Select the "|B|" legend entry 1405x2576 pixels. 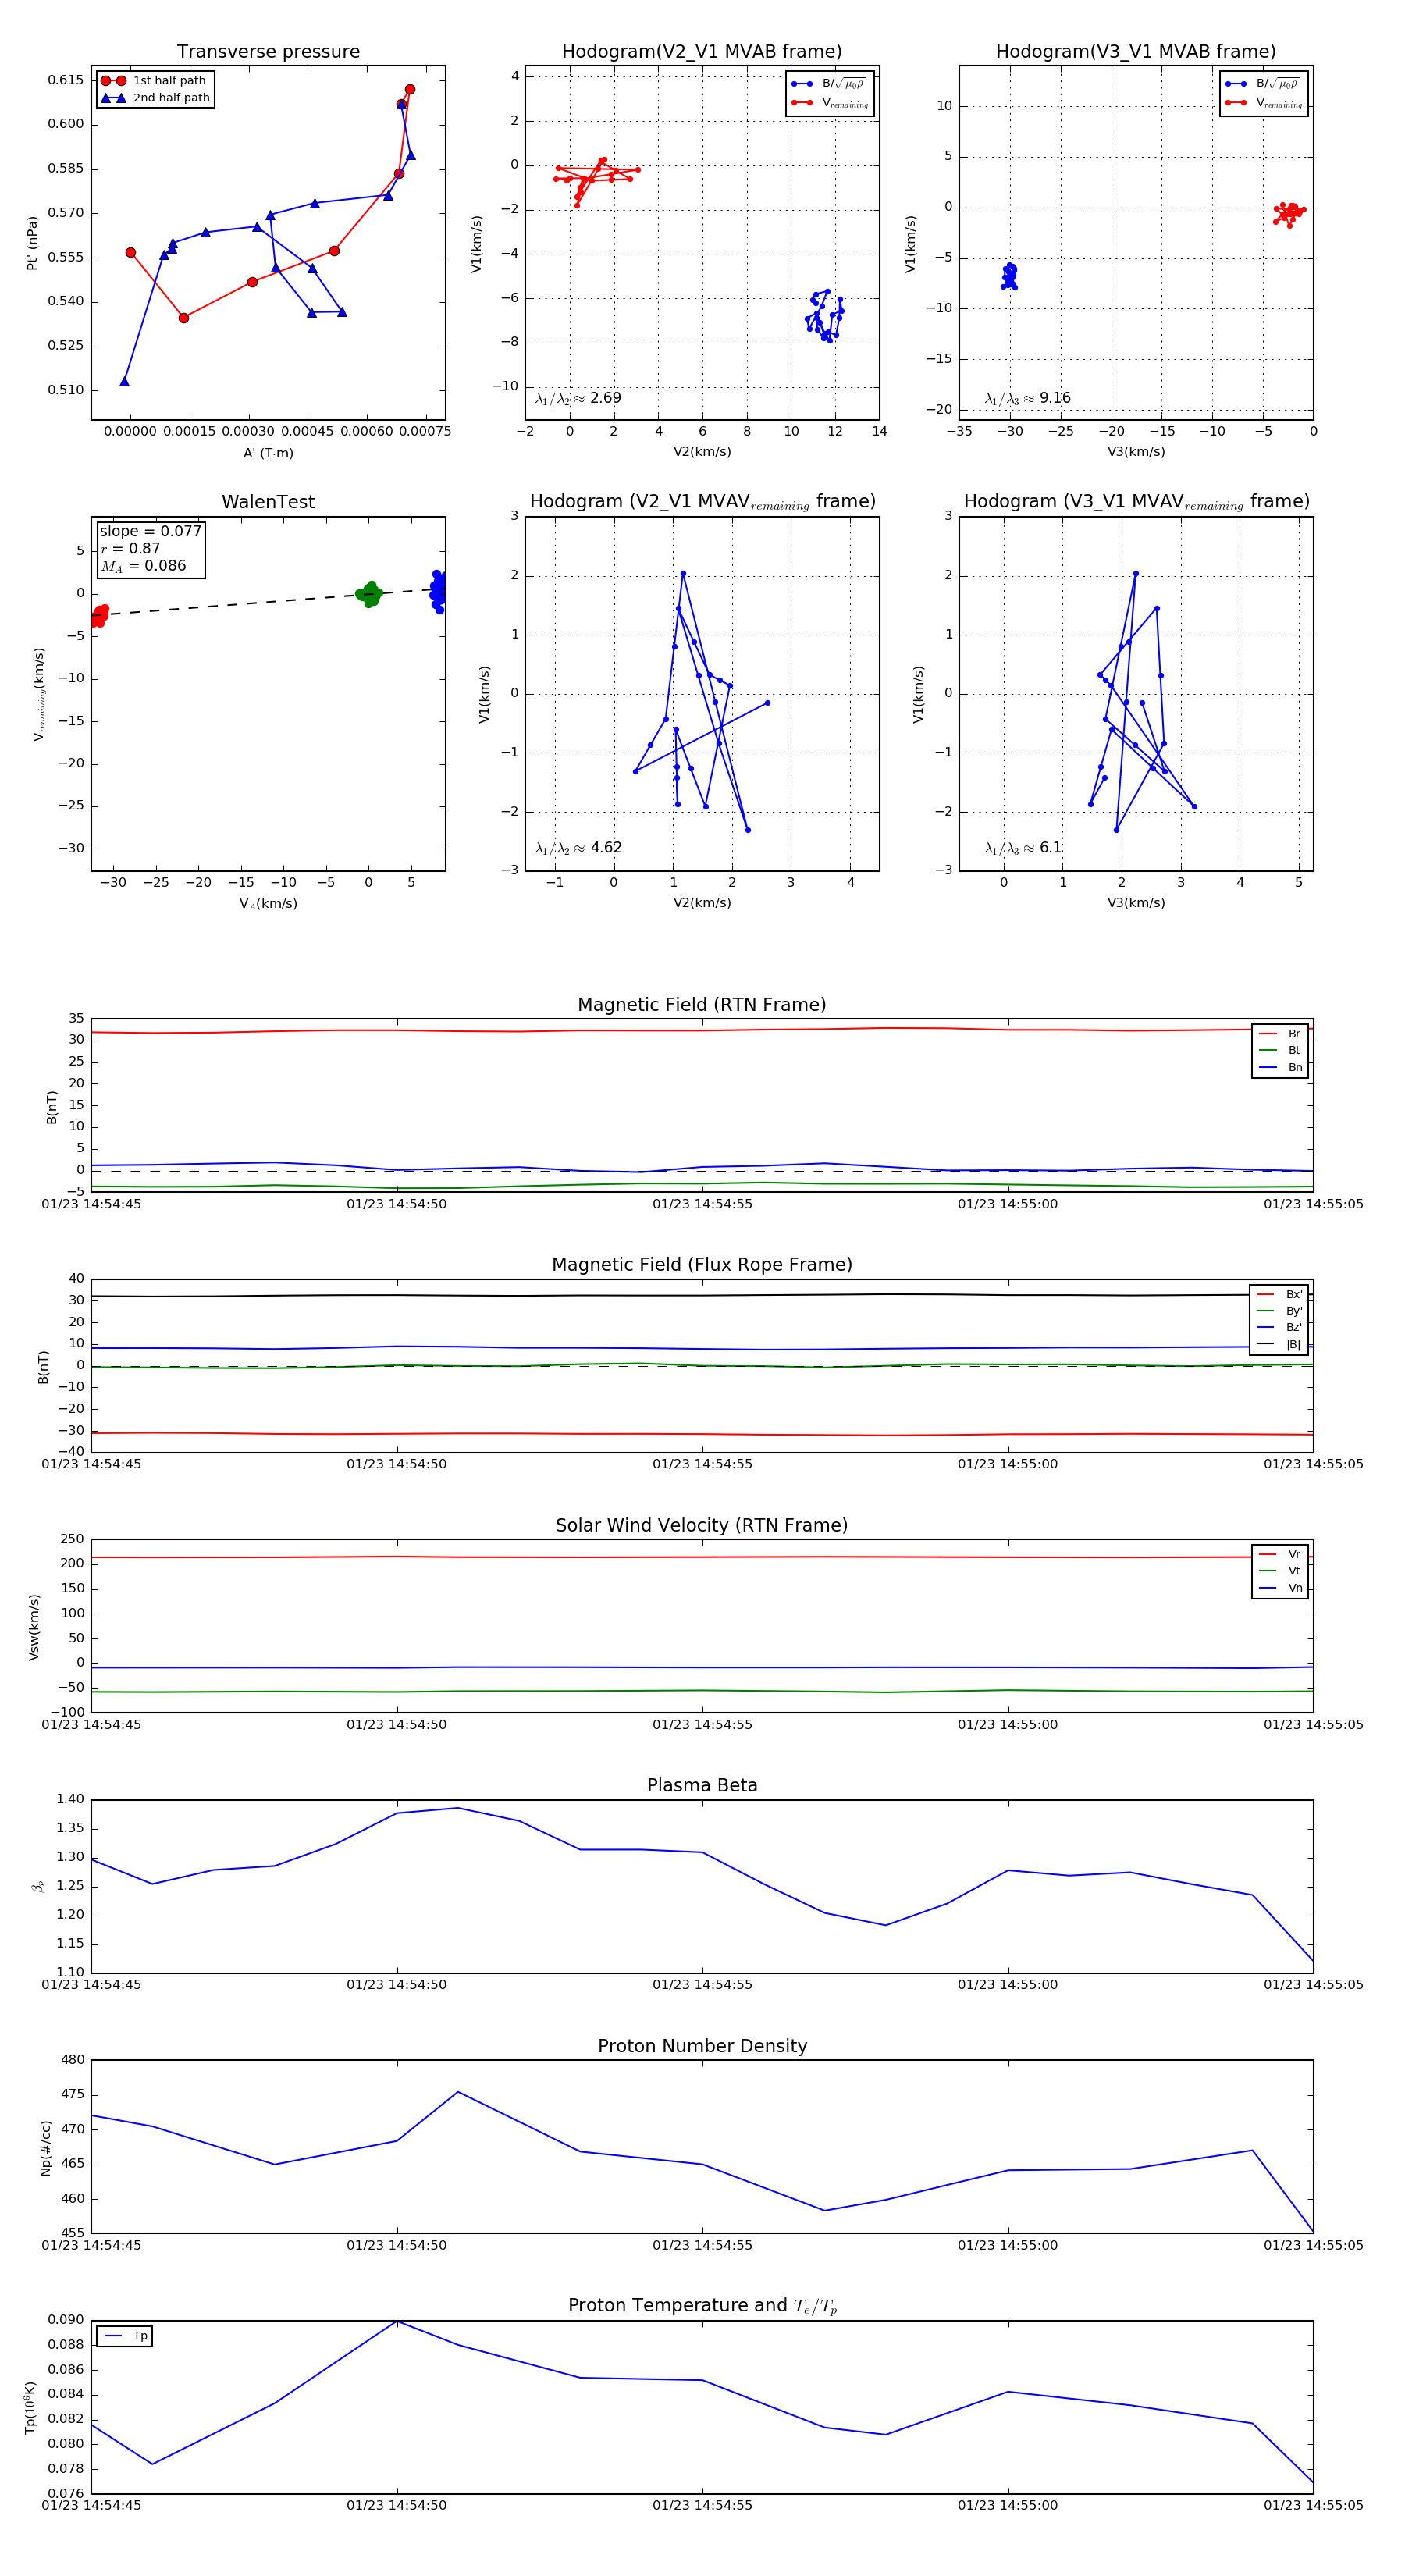point(1280,1344)
